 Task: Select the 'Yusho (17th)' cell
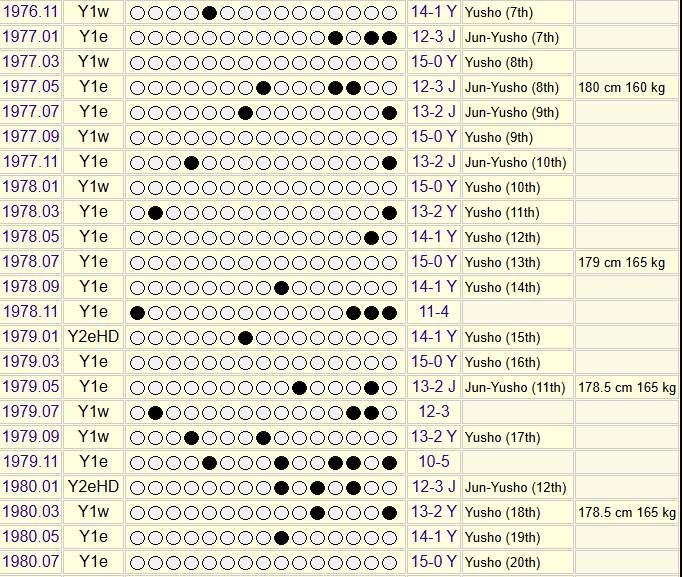coord(518,437)
